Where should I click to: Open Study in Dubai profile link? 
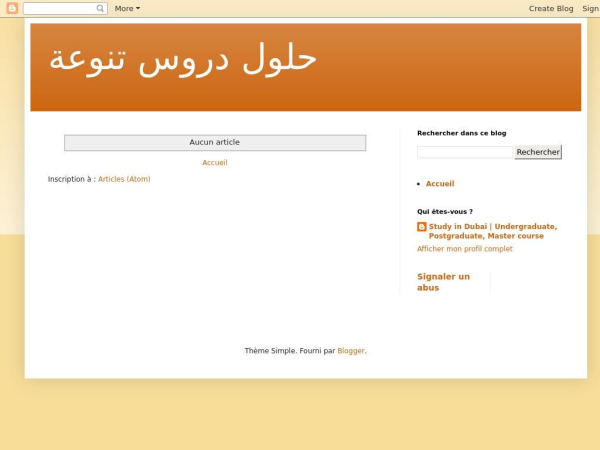point(493,231)
